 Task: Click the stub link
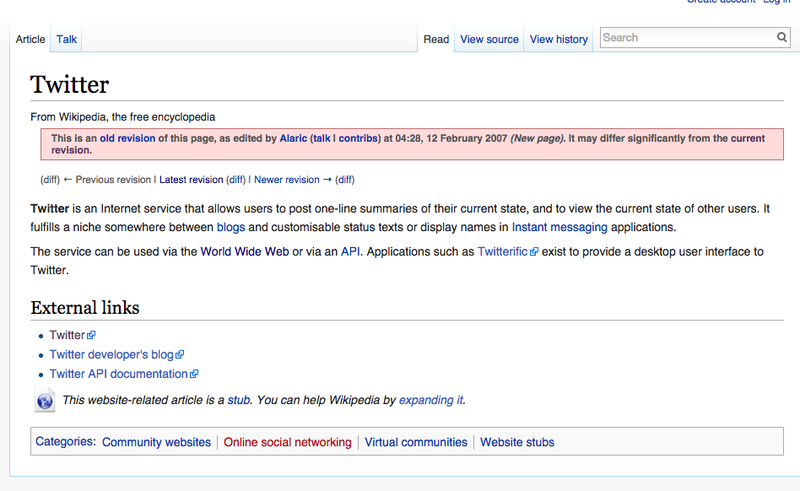tap(239, 400)
